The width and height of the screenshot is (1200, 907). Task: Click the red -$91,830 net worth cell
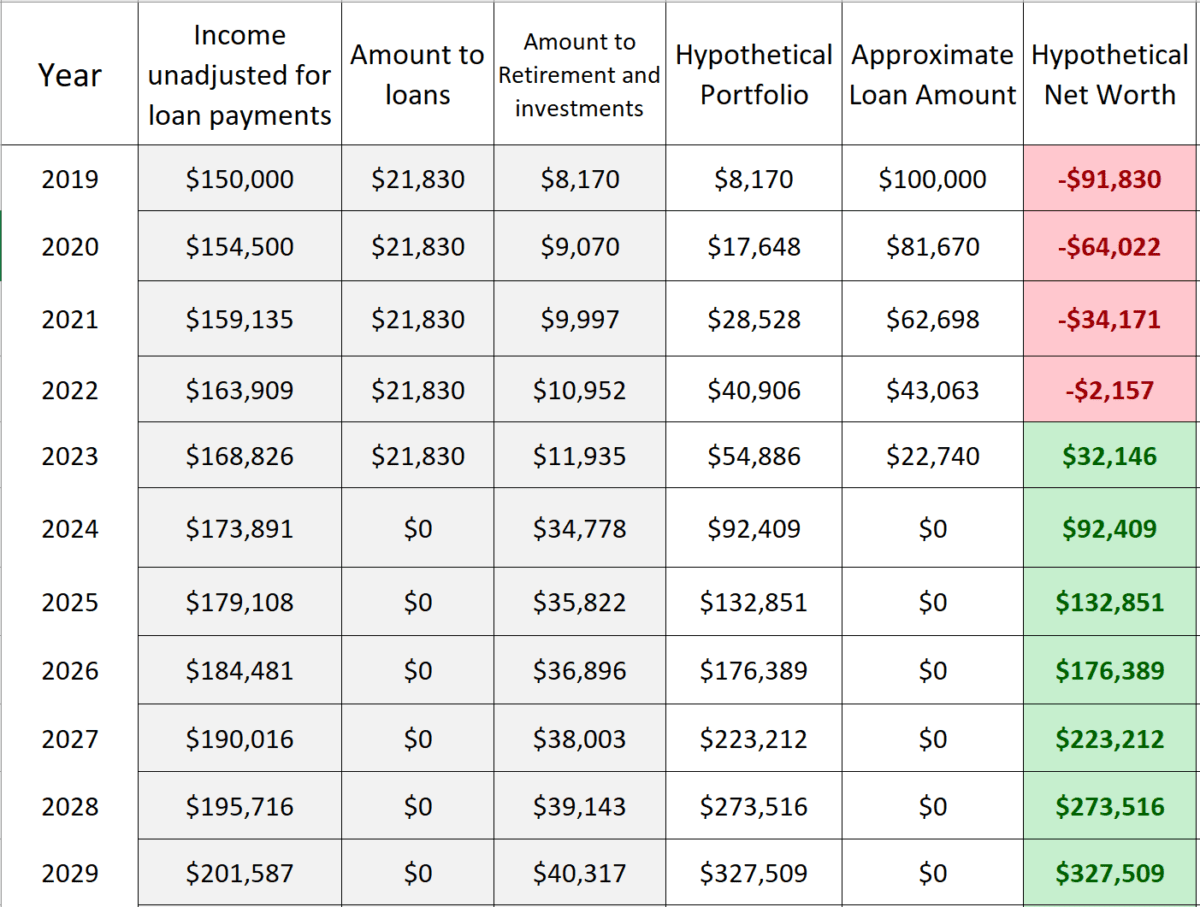pos(1111,179)
